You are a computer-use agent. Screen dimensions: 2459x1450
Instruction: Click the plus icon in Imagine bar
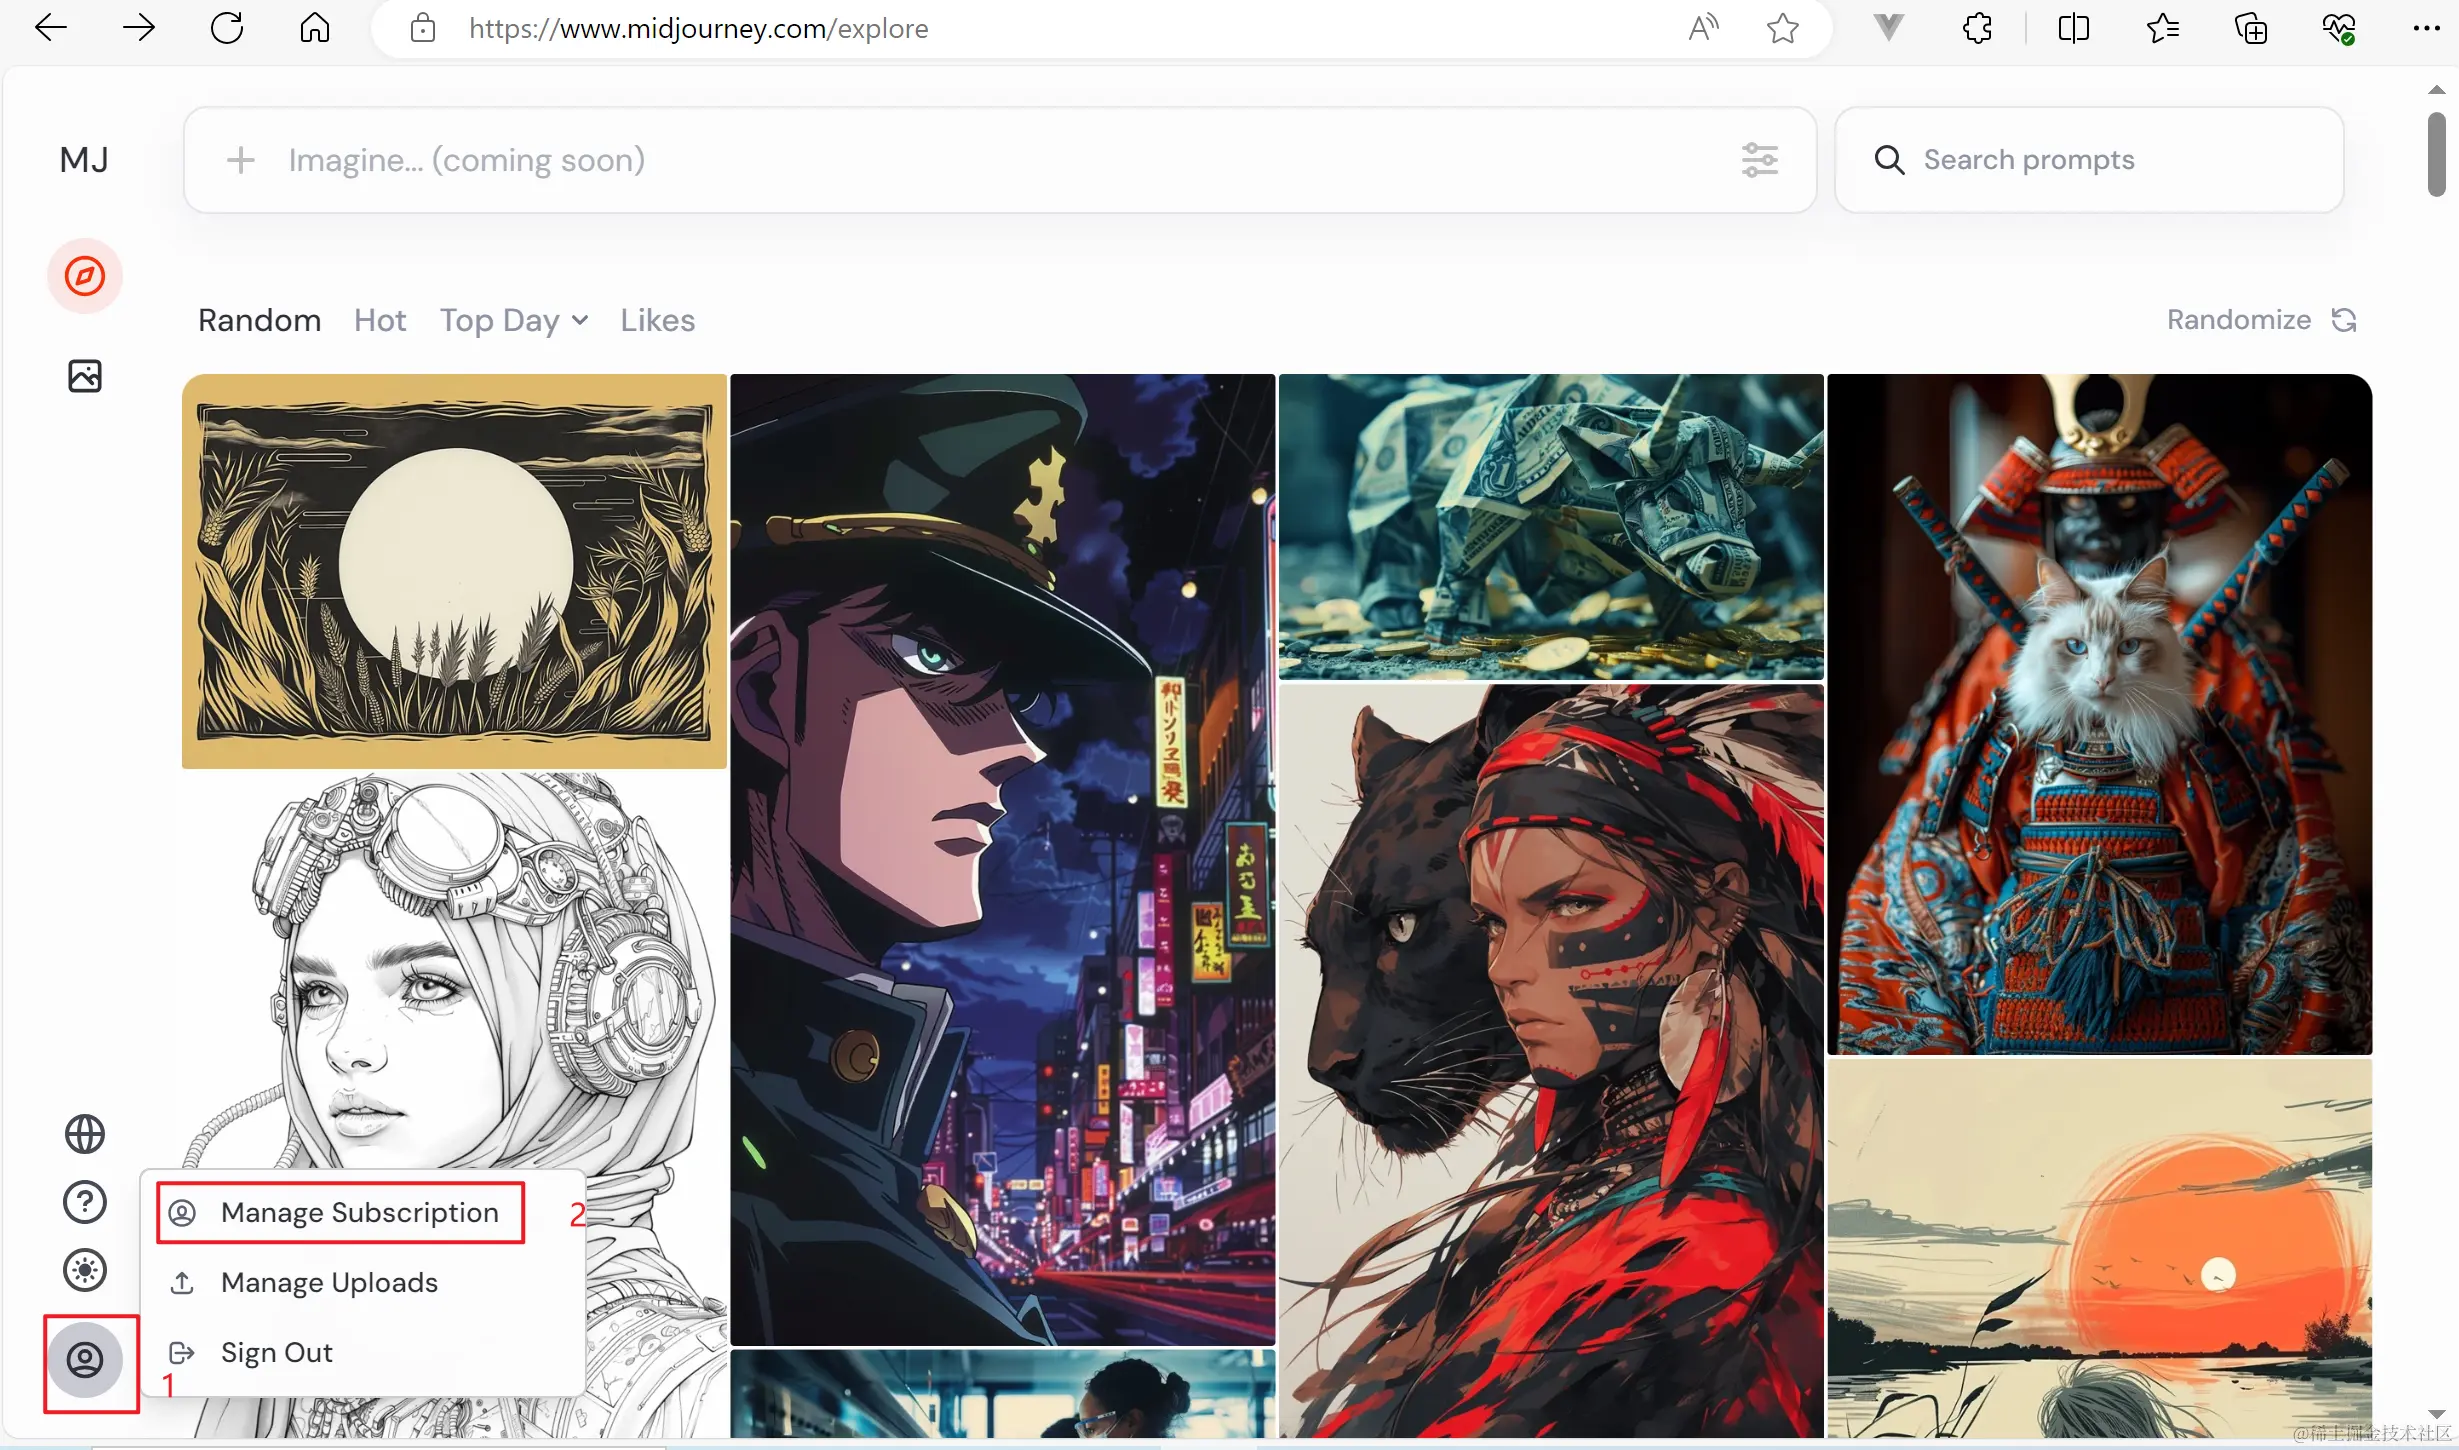(x=241, y=160)
